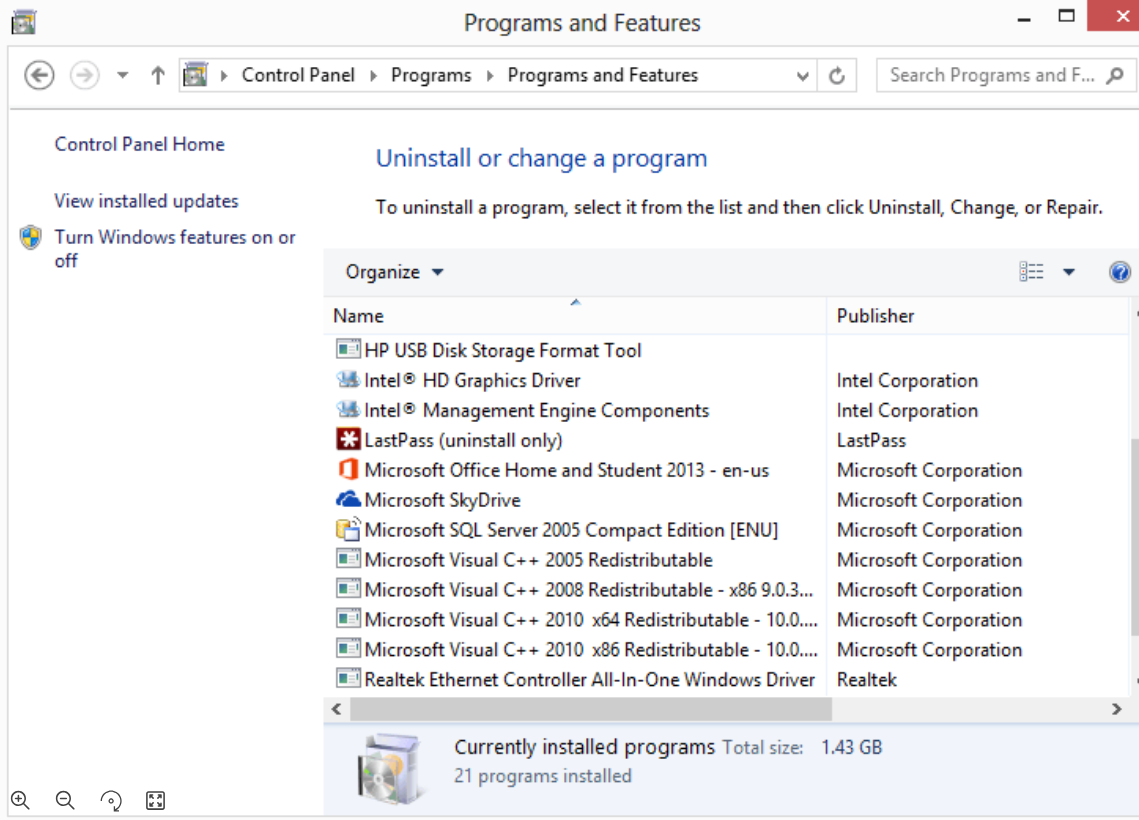Open Turn Windows features on or off
This screenshot has width=1139, height=820.
[x=175, y=248]
